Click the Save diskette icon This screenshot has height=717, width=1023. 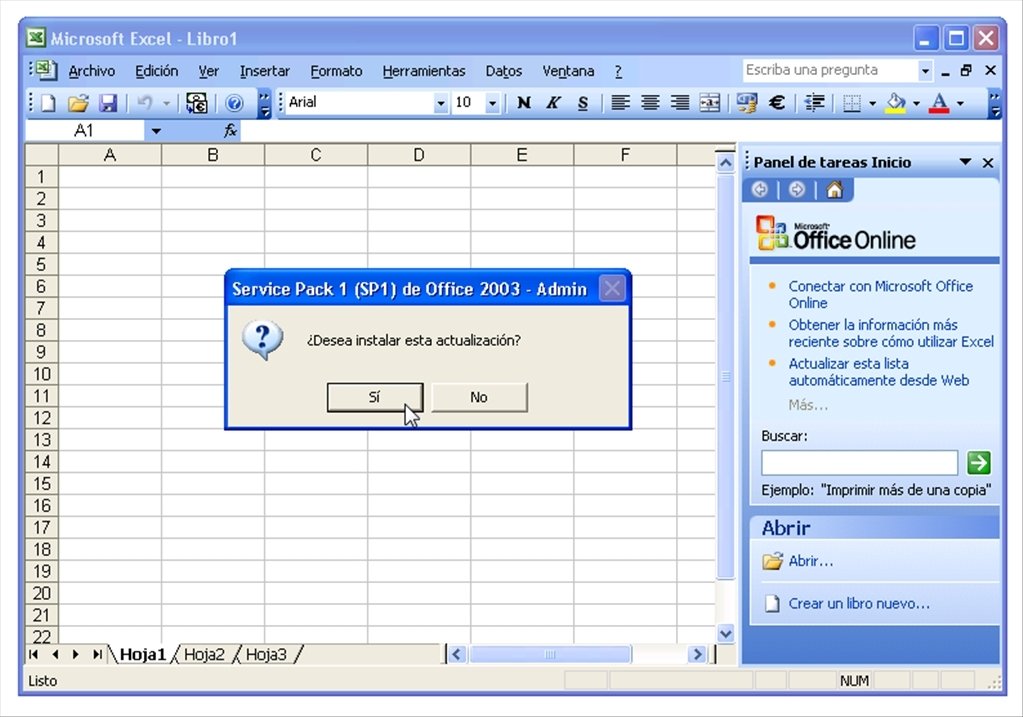(108, 102)
